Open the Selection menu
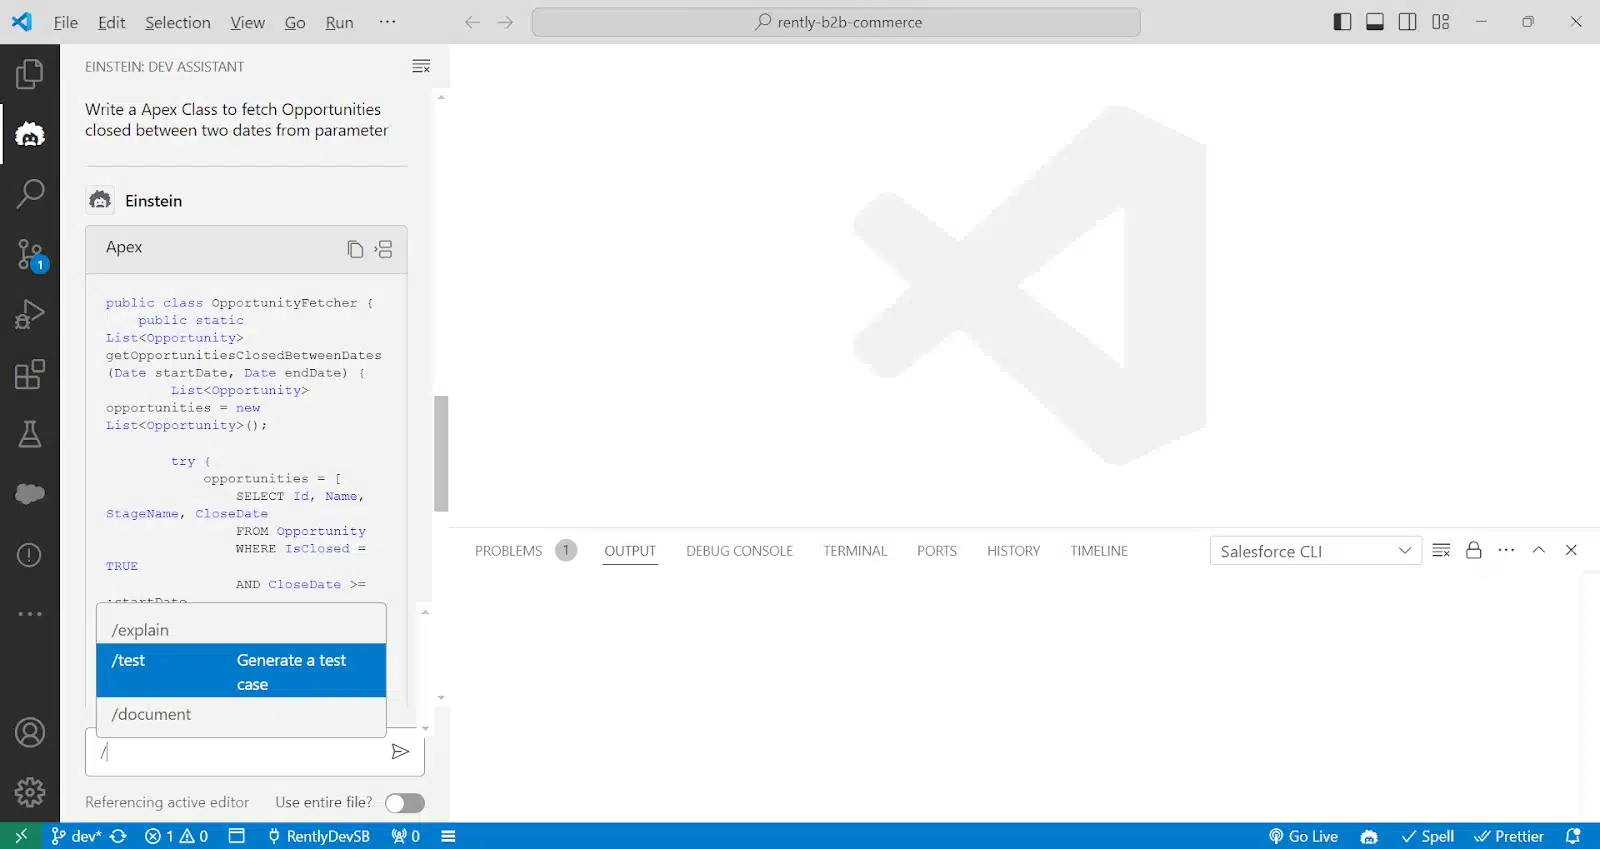This screenshot has height=849, width=1600. point(178,22)
